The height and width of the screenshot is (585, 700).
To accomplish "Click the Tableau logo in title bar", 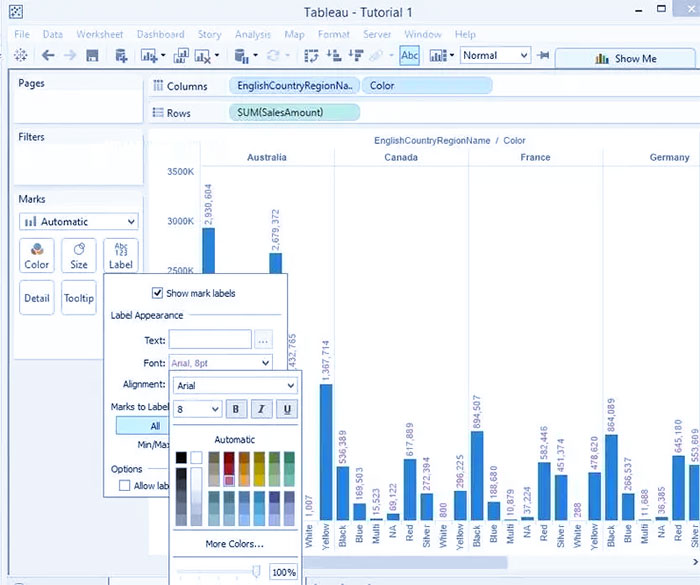I will [x=16, y=12].
